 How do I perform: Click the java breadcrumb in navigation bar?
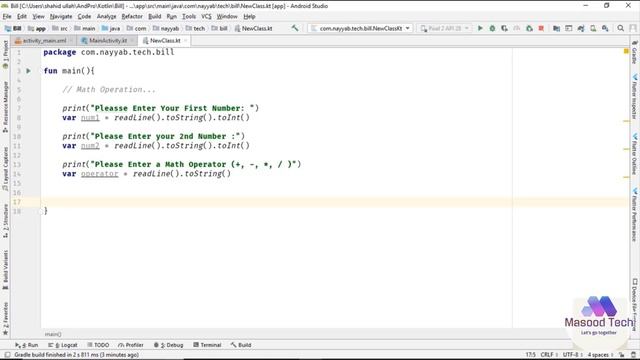(111, 29)
